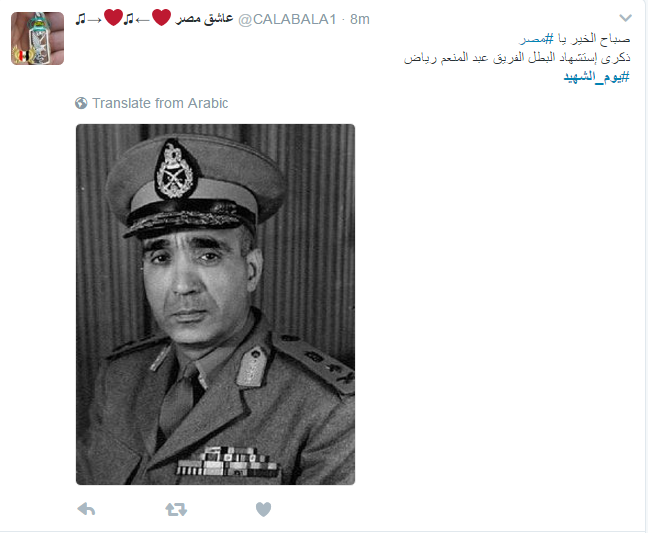Retweet this post using the retweet icon
The height and width of the screenshot is (533, 648).
tap(176, 509)
